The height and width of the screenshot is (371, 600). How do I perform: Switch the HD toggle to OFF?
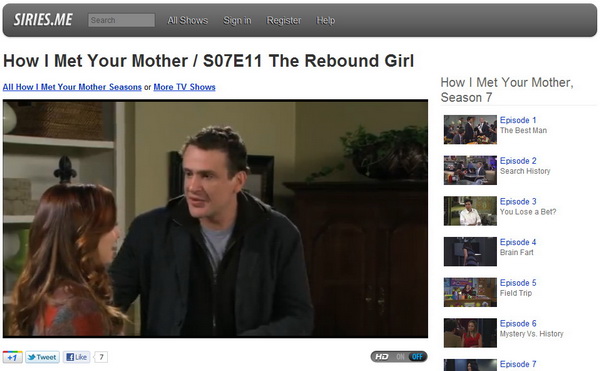pyautogui.click(x=417, y=356)
